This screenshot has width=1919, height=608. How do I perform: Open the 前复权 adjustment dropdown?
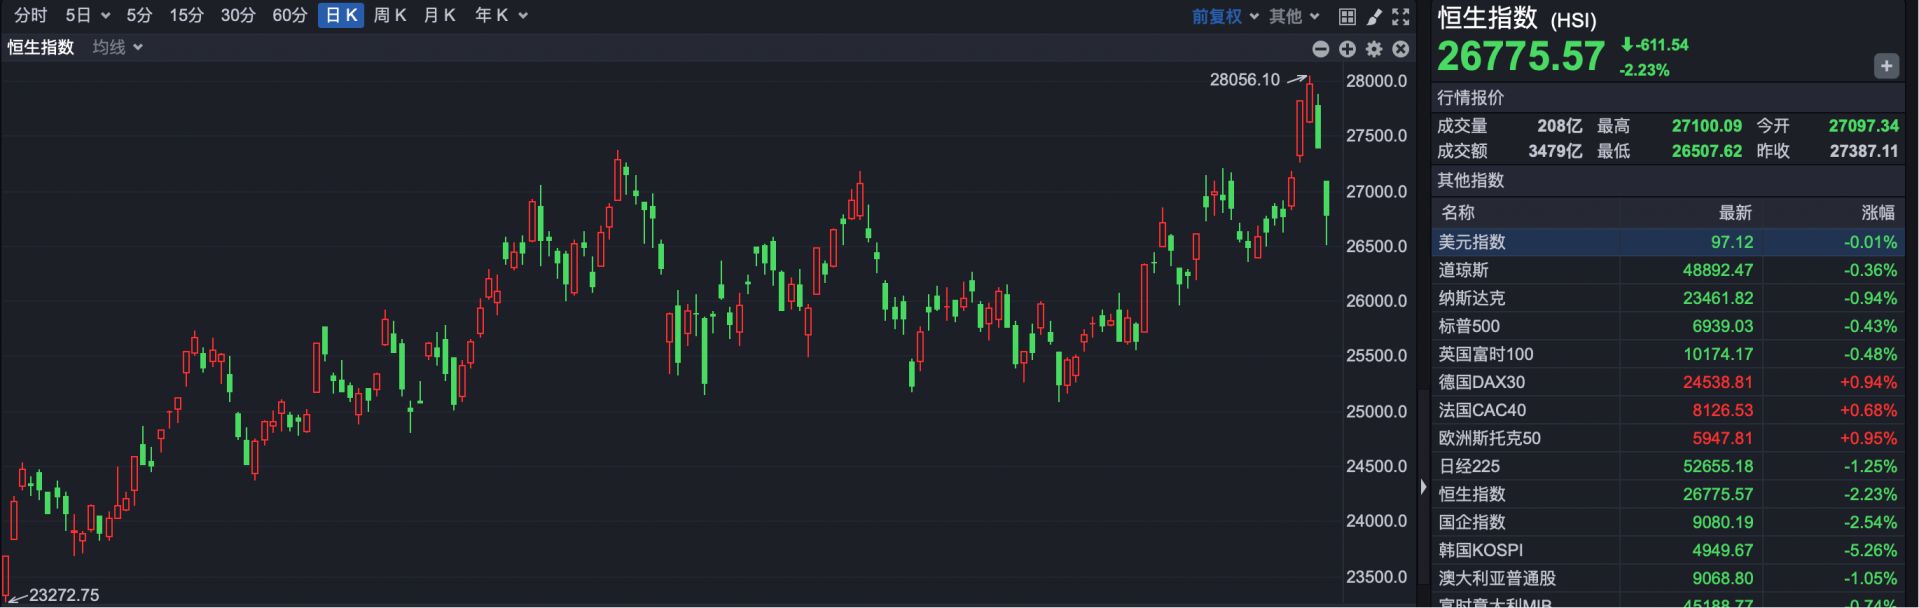tap(1225, 16)
